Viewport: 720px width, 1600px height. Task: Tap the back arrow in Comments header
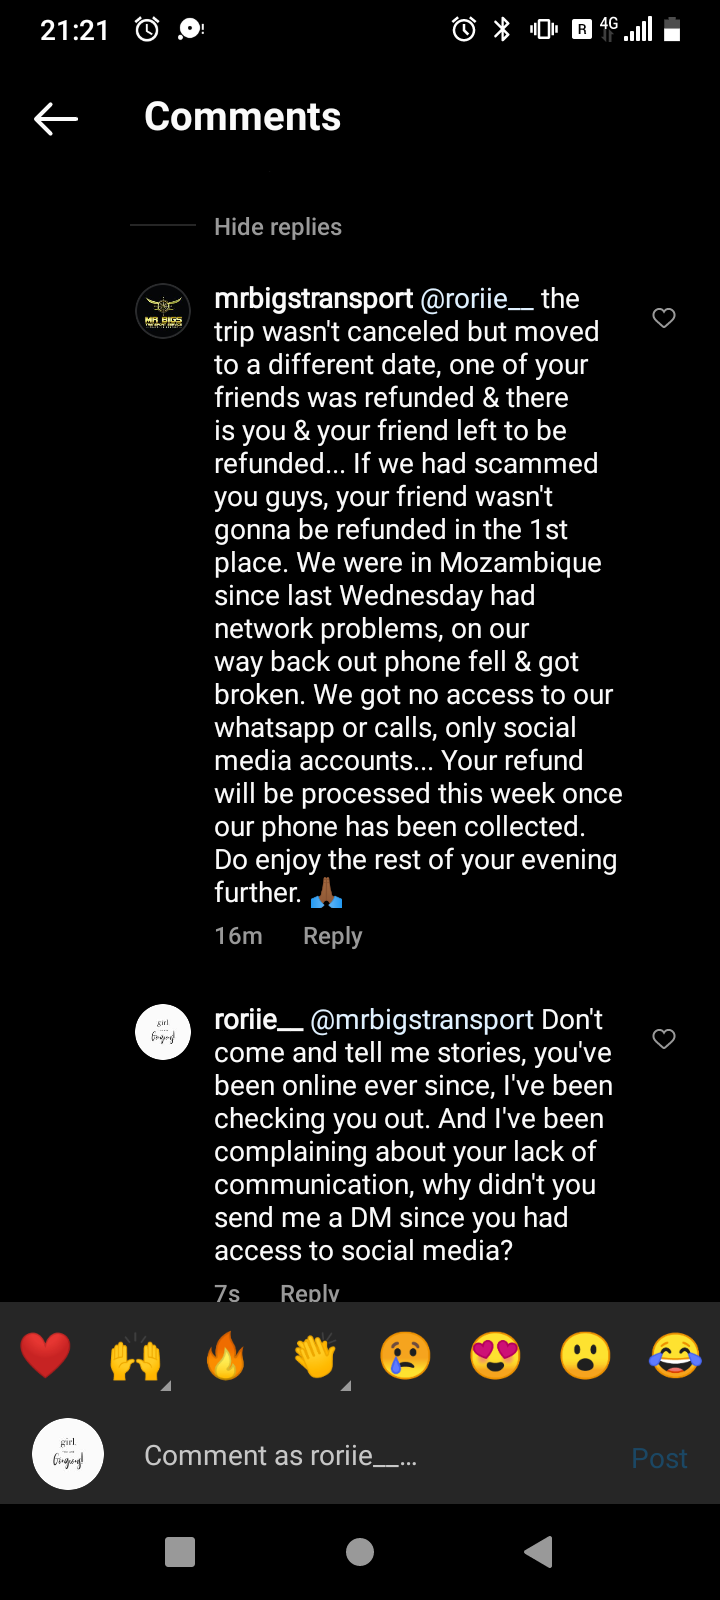(56, 119)
